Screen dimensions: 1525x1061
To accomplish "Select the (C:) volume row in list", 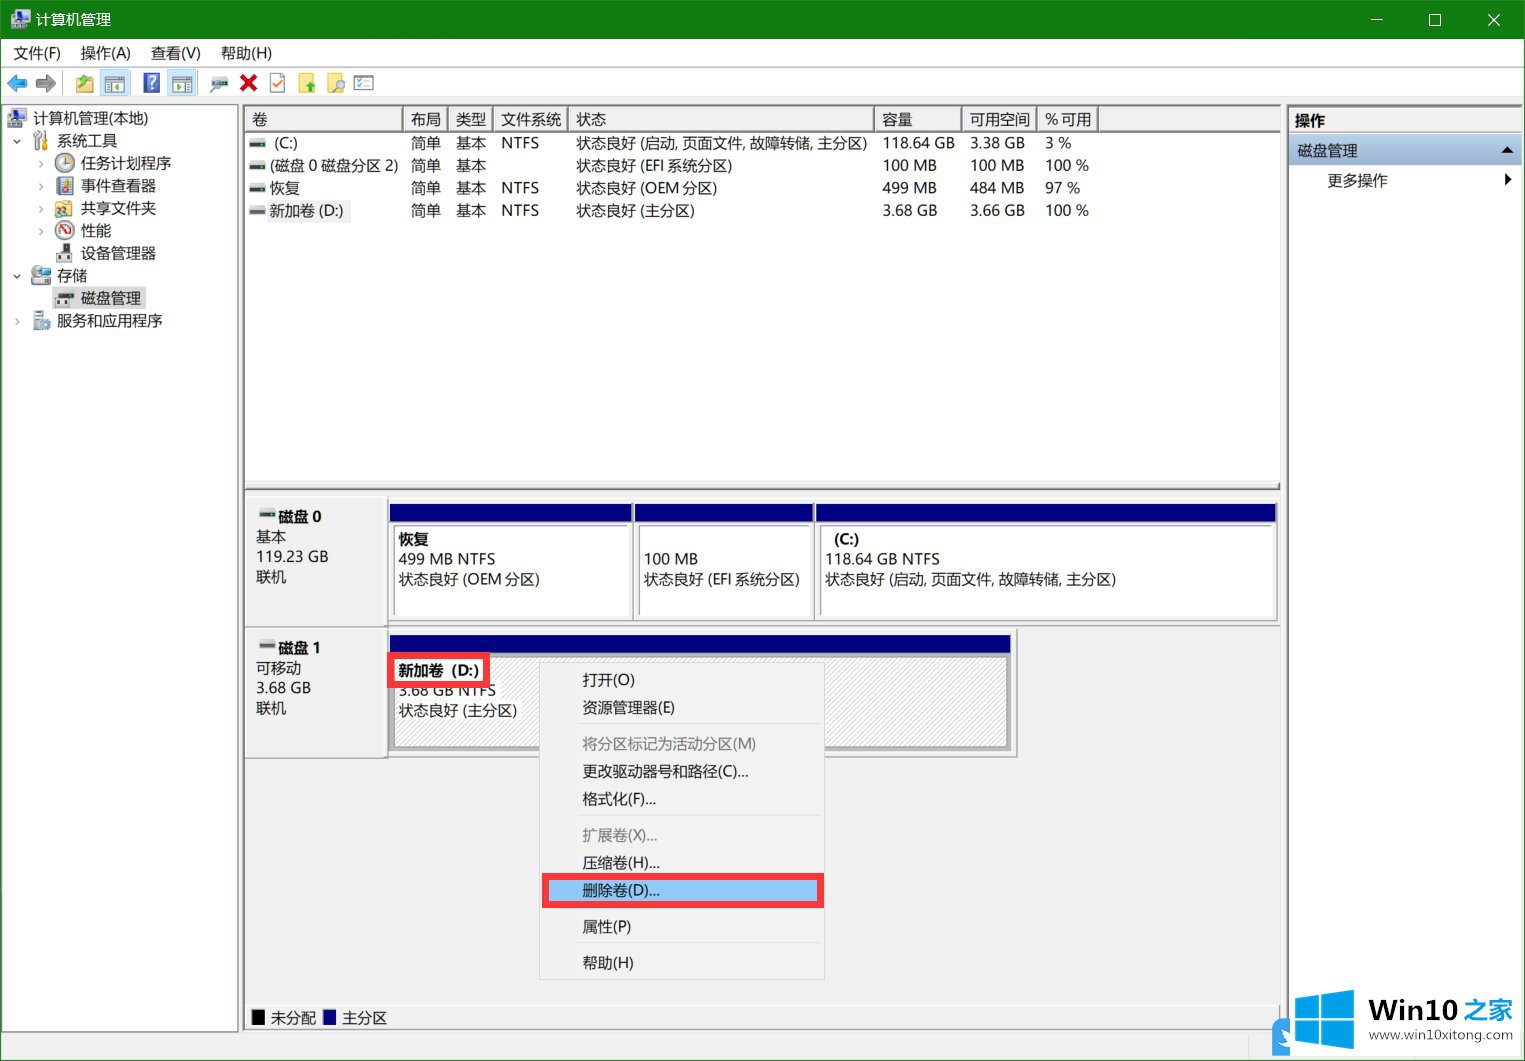I will (x=670, y=143).
